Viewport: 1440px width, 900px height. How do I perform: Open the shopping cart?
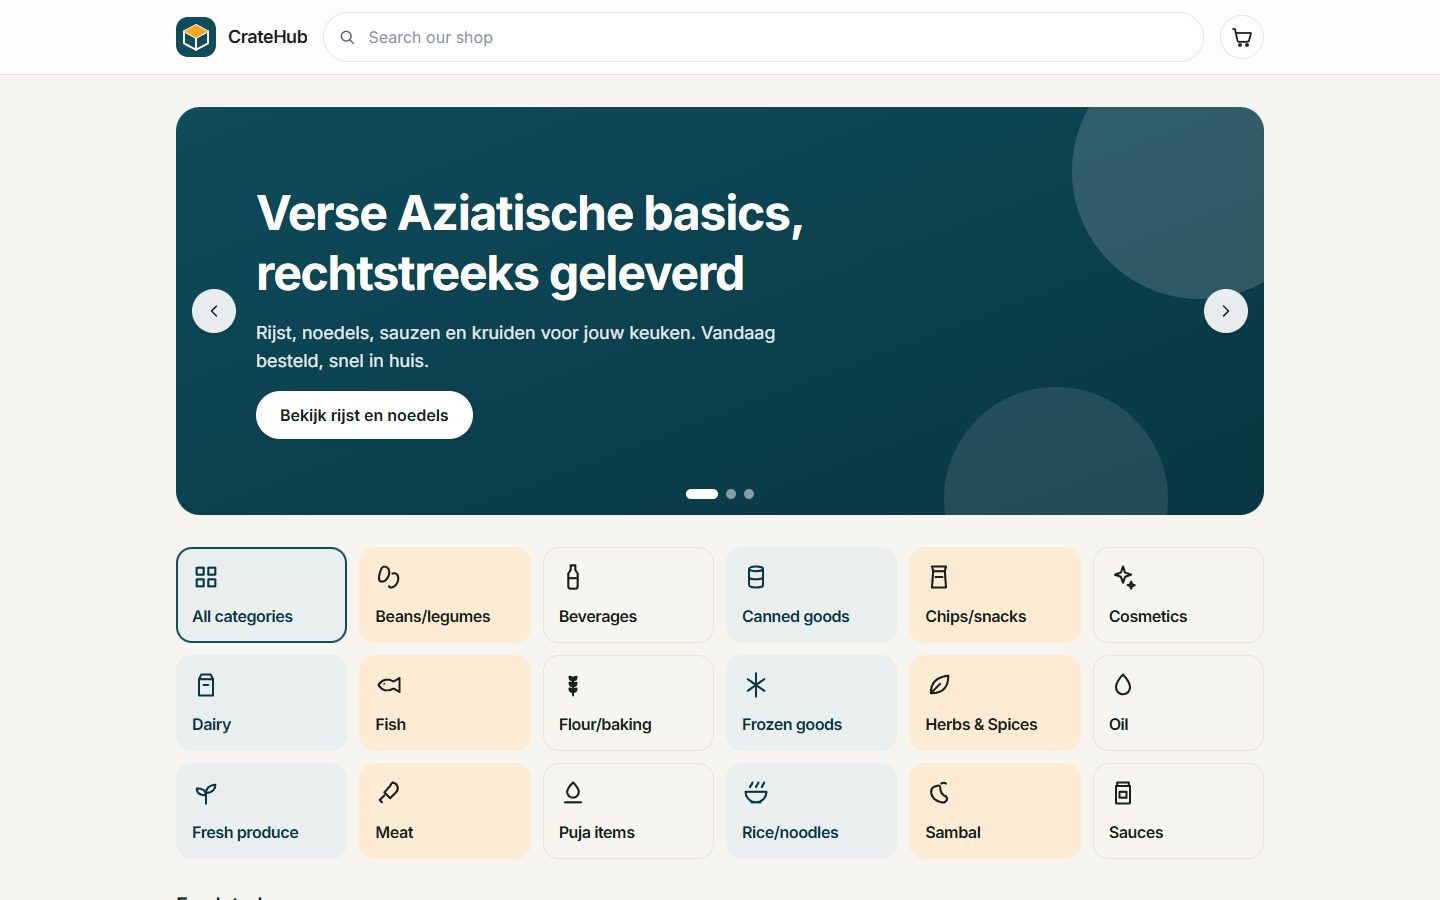point(1242,37)
